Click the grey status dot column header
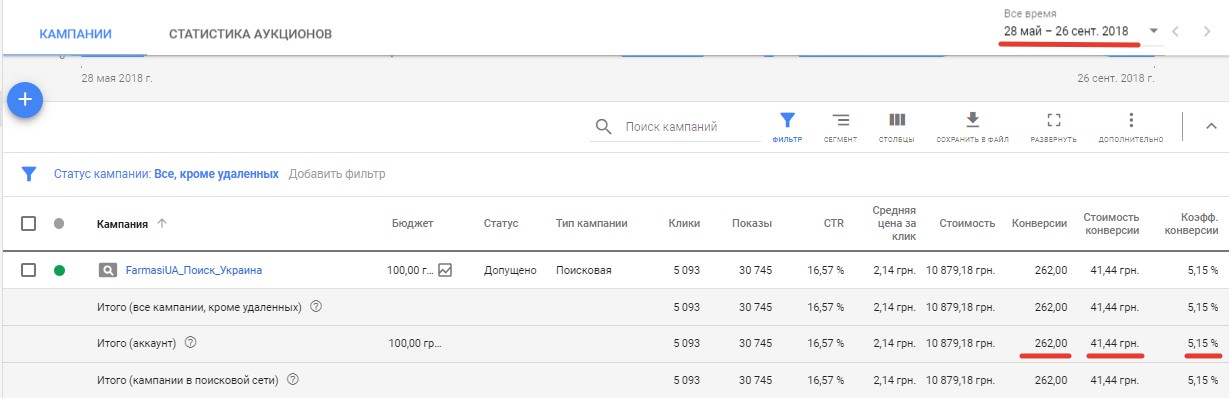Screen dimensions: 1229x398 [59, 223]
